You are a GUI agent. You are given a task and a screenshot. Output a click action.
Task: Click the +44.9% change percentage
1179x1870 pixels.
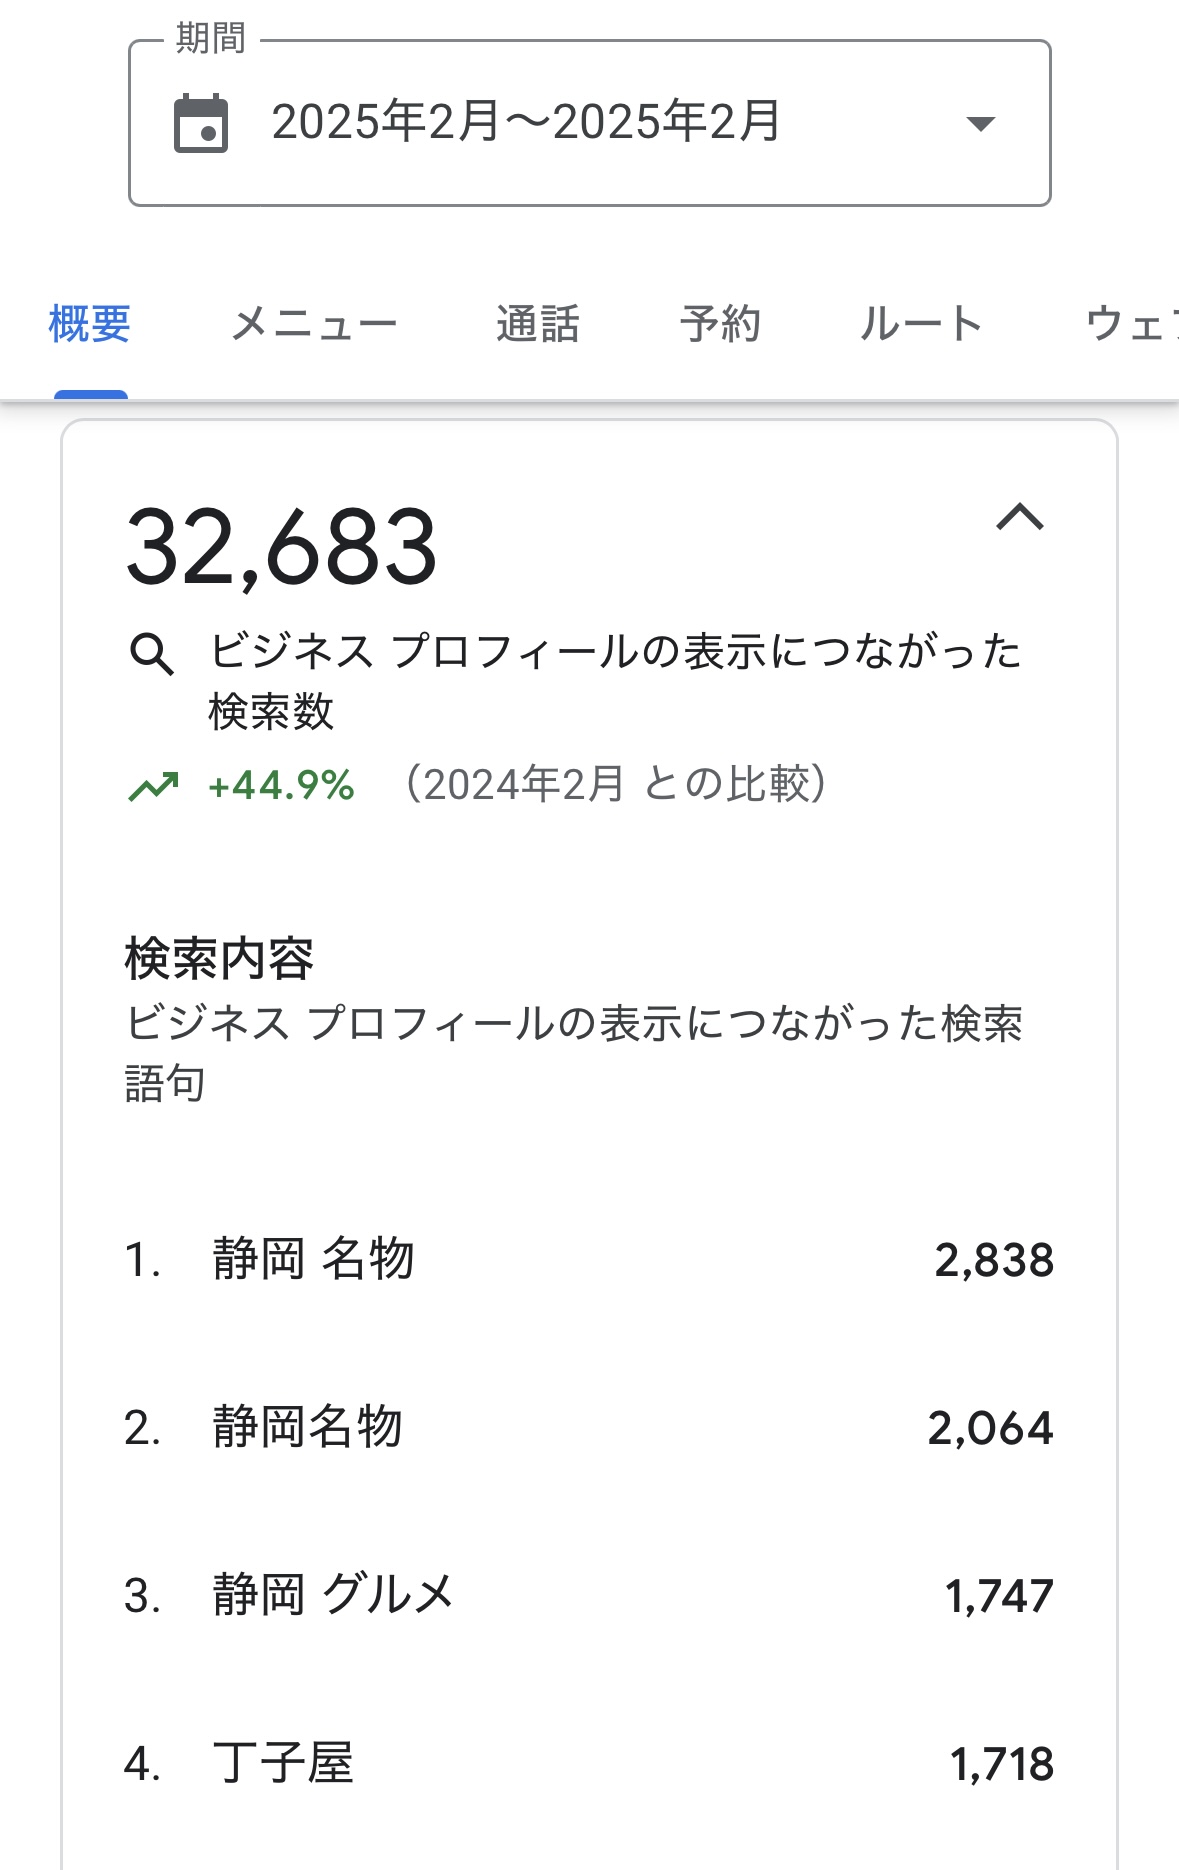[x=281, y=786]
